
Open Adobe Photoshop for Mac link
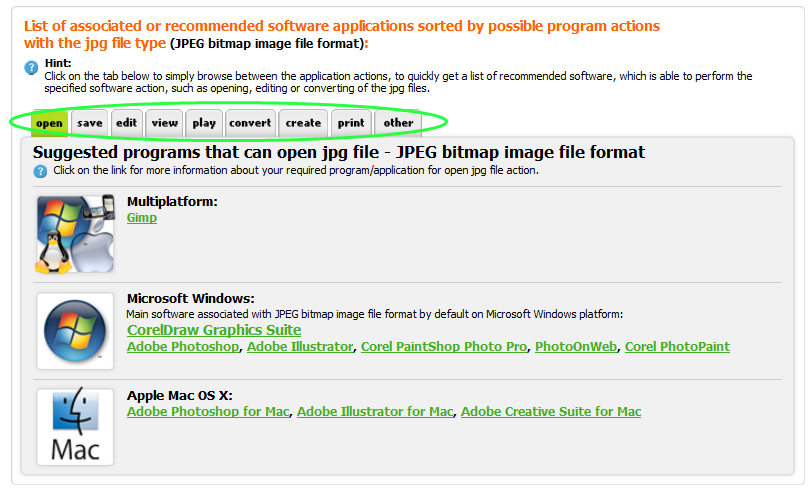pyautogui.click(x=208, y=412)
